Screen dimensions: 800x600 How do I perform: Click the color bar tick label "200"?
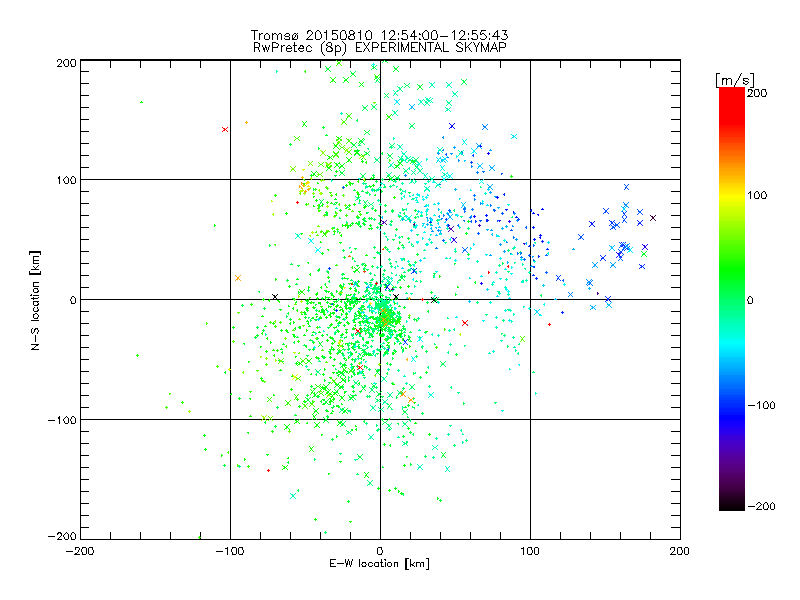pyautogui.click(x=757, y=93)
